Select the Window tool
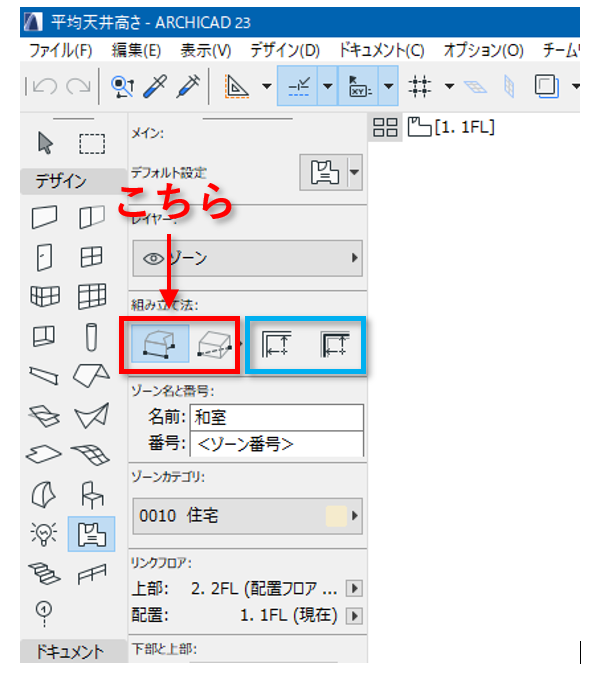Viewport: 612px width, 679px height. click(91, 257)
